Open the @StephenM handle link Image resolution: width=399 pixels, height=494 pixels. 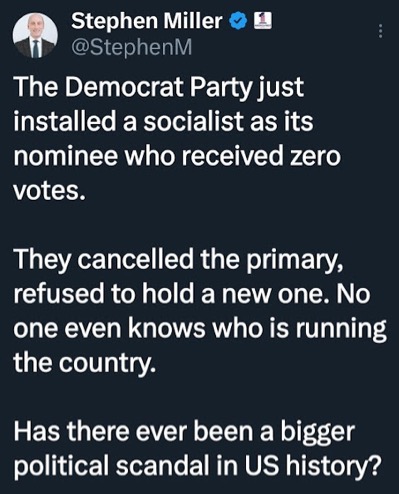(132, 47)
